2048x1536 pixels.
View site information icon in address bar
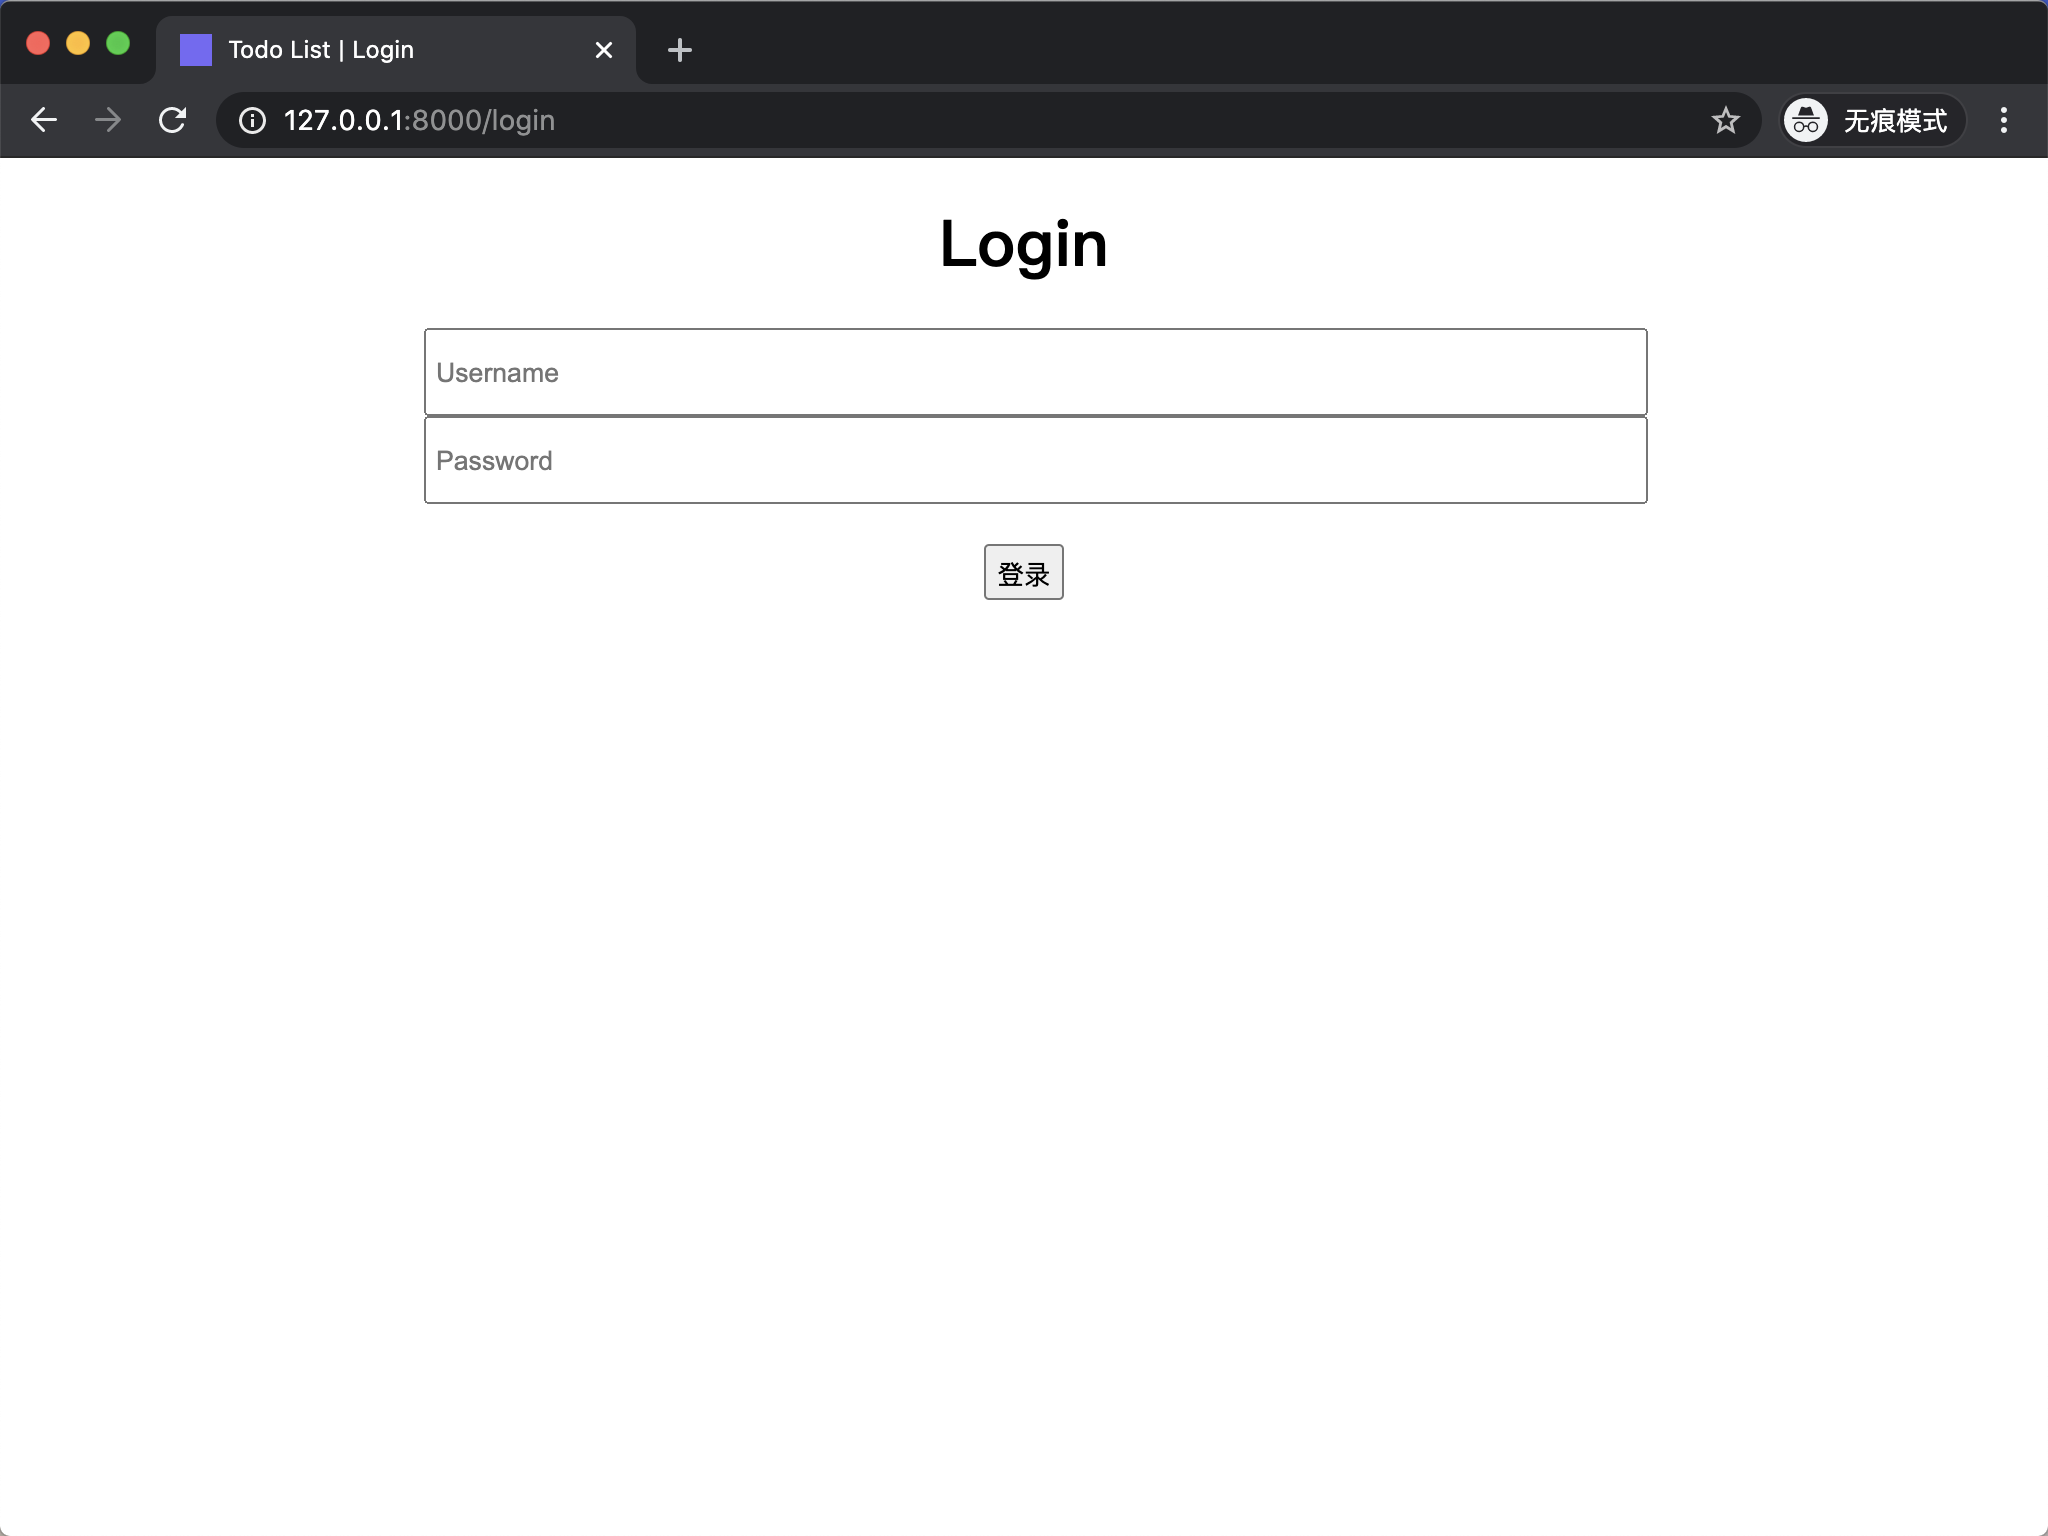(x=252, y=120)
